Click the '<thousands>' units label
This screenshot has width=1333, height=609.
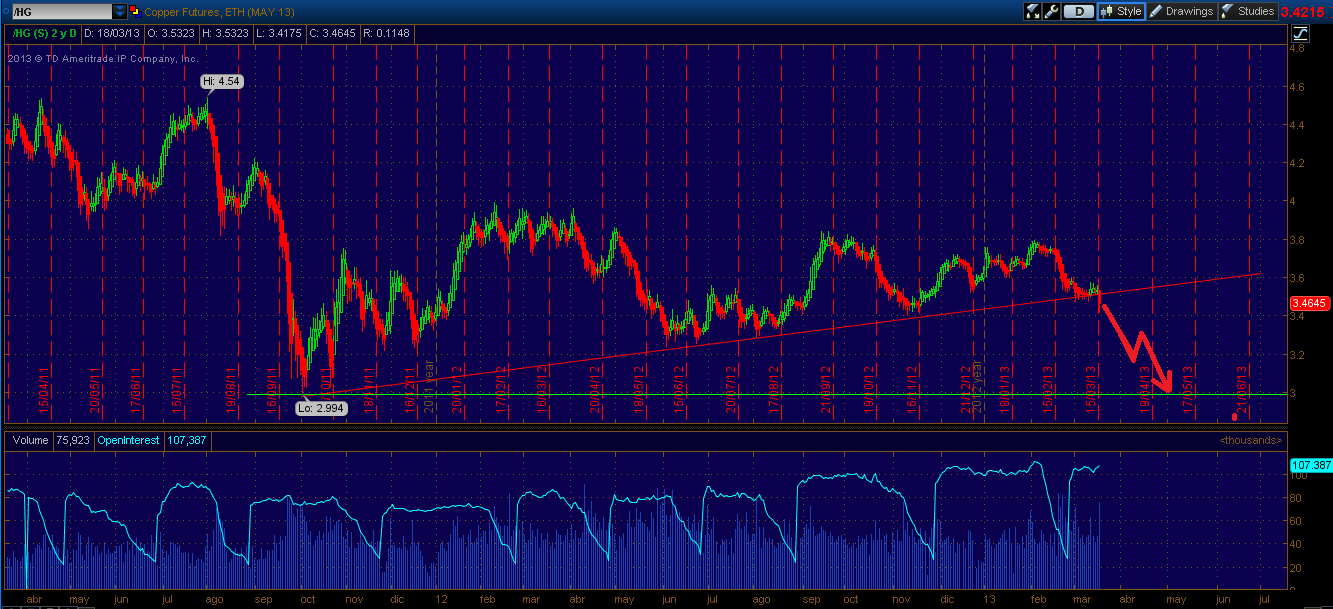(1250, 440)
